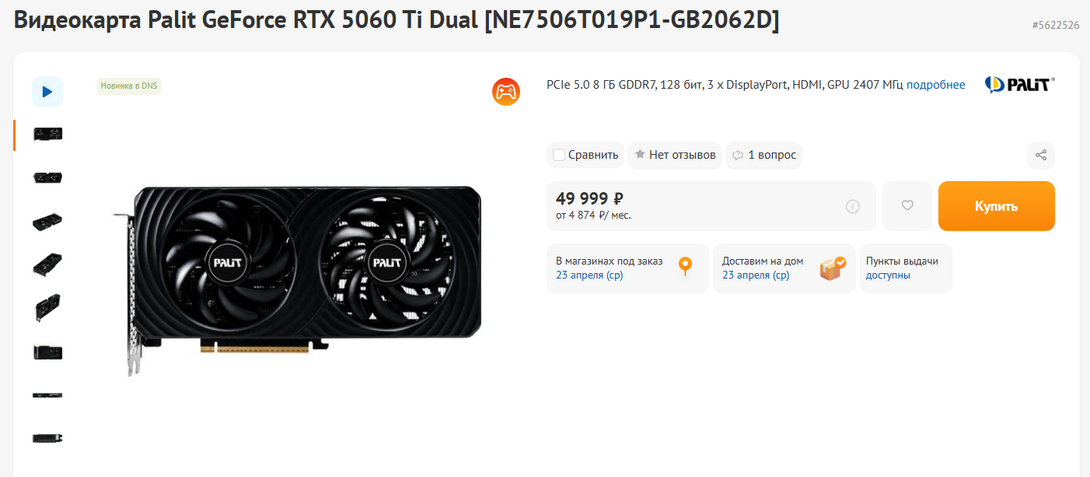Click the orange gamepad gaming icon
Viewport: 1090px width, 477px height.
506,92
